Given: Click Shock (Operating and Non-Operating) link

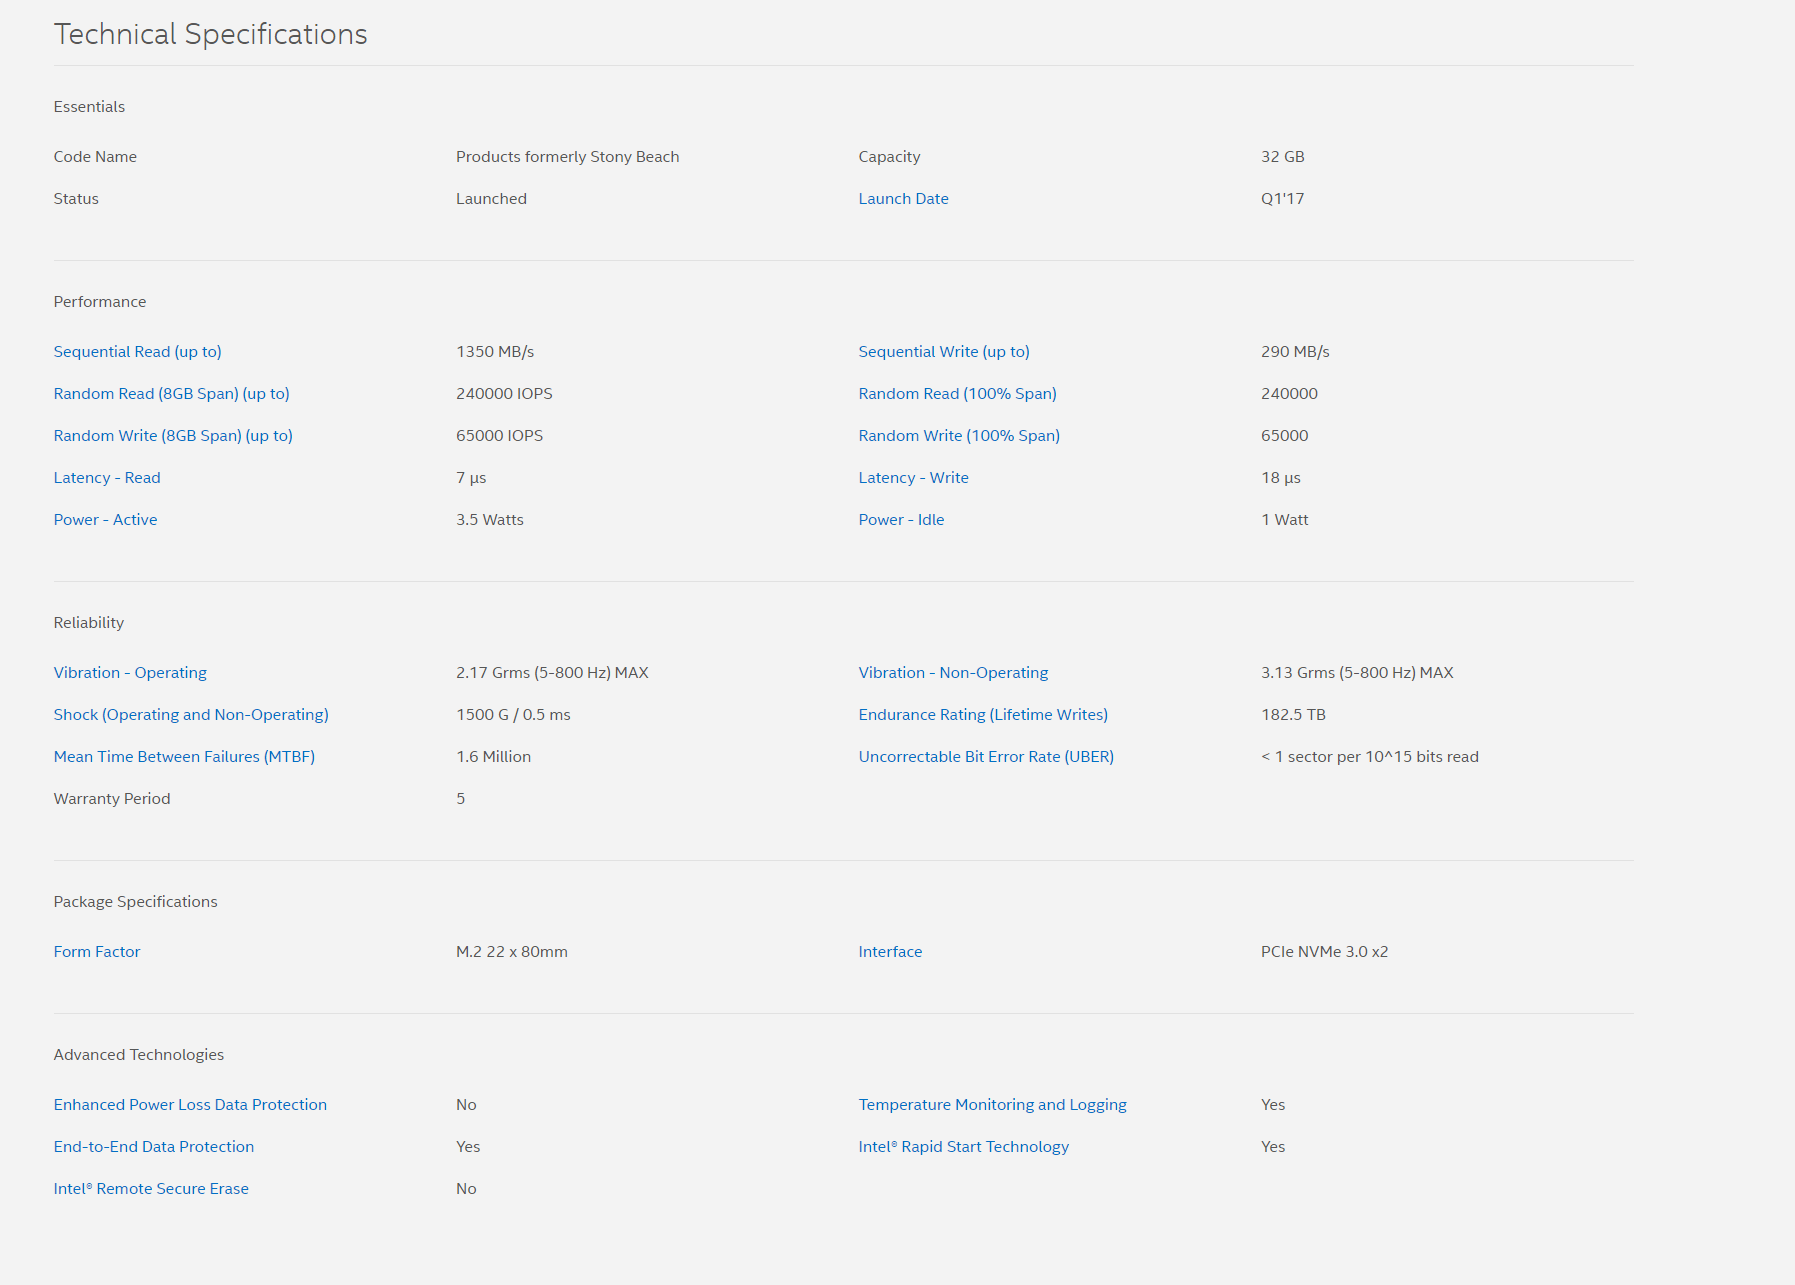Looking at the screenshot, I should (x=191, y=715).
